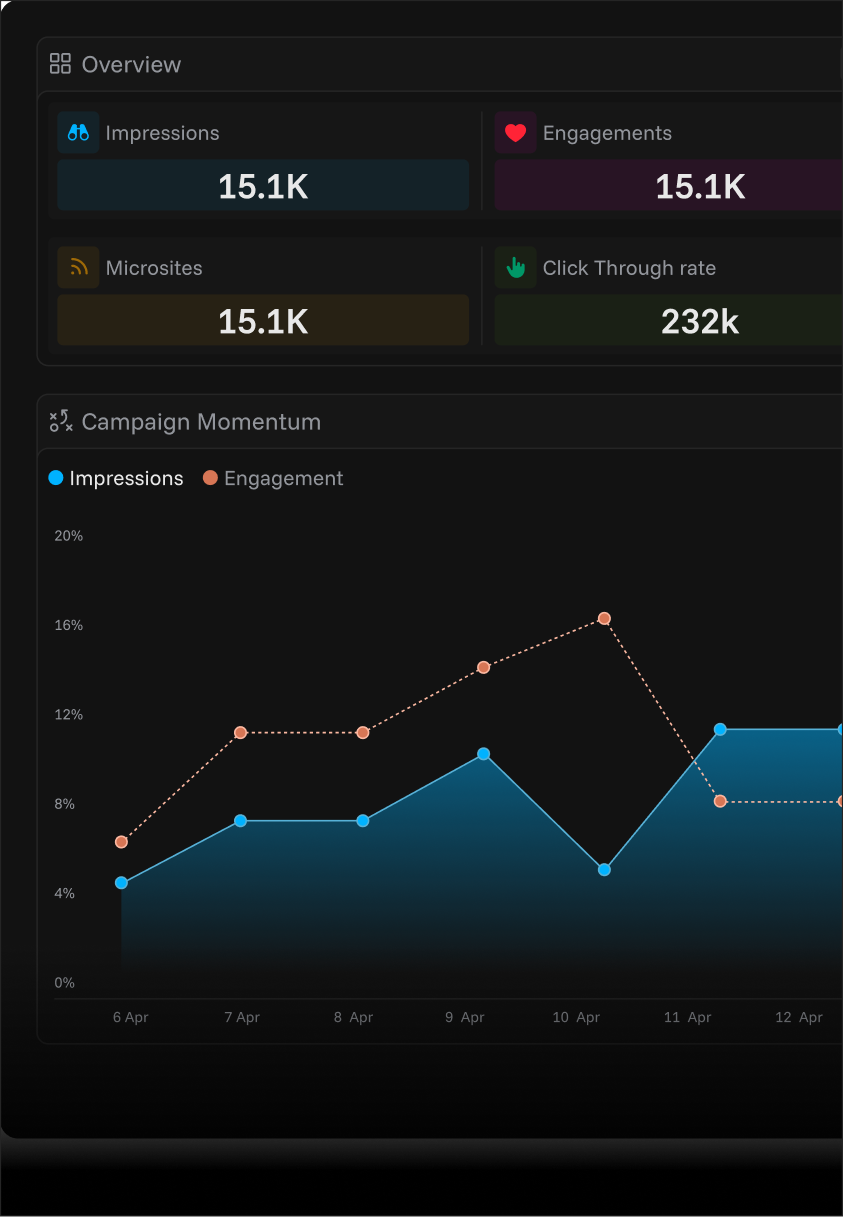Screen dimensions: 843x1217
Task: Click the 11 Apr x-axis label
Action: [x=688, y=1017]
